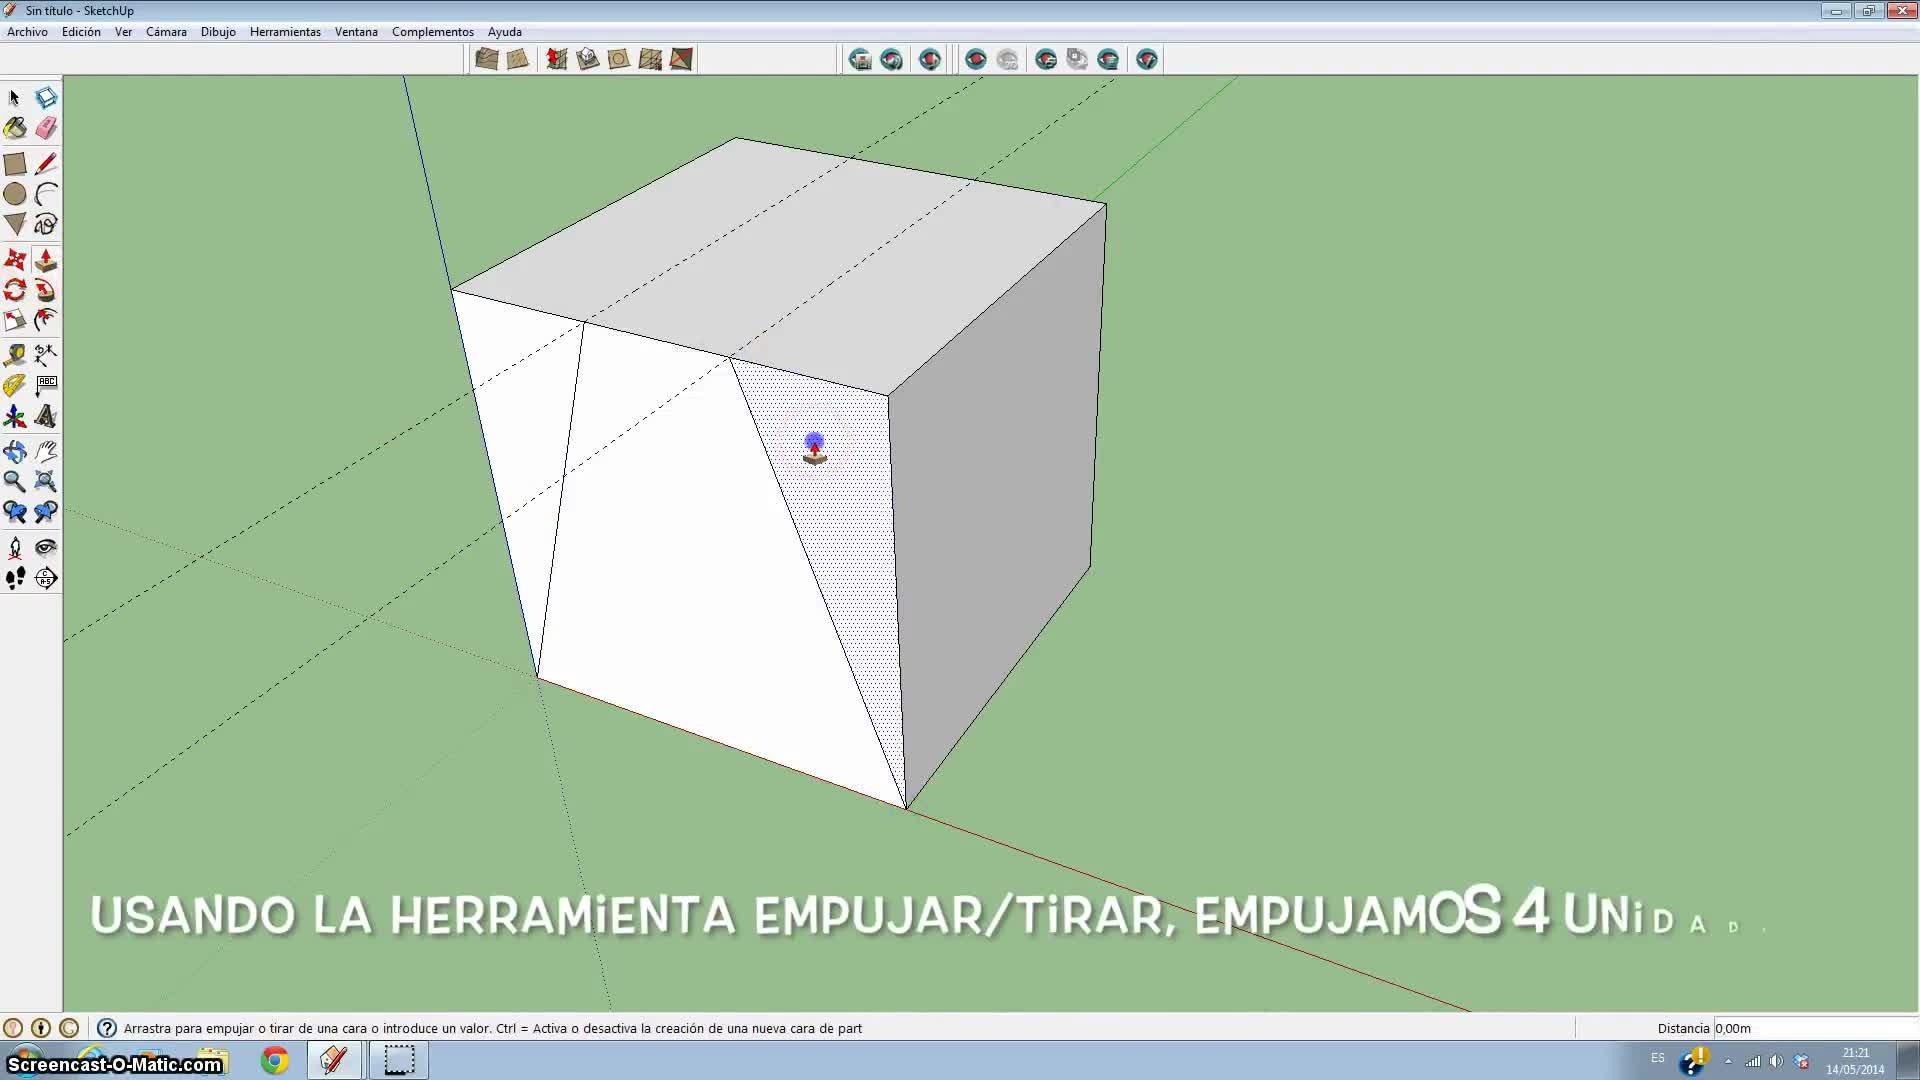Activate the Look Around eye tool
The height and width of the screenshot is (1080, 1920).
pos(46,547)
